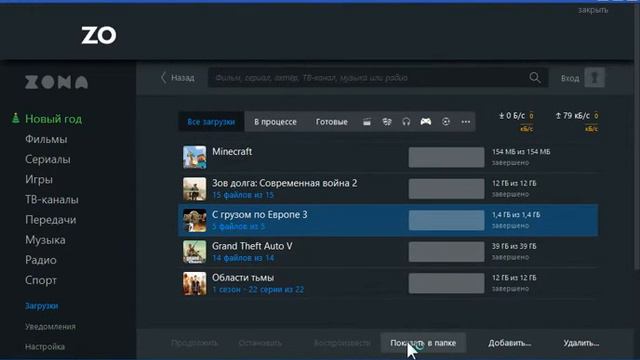
Task: Click 154 МБ из 154 МБ size text
Action: coord(521,152)
